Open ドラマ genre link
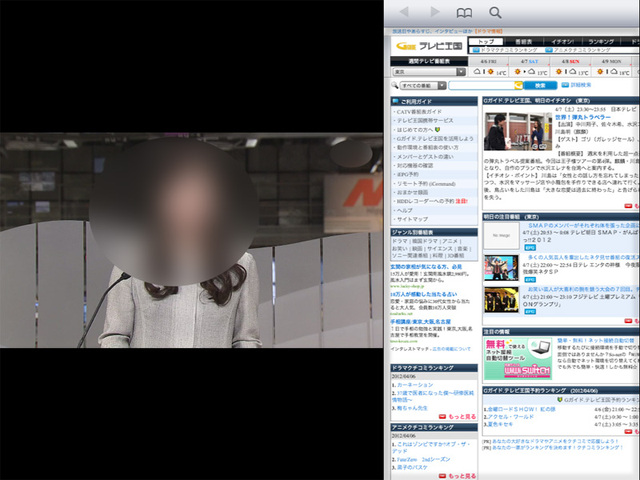 click(x=400, y=241)
